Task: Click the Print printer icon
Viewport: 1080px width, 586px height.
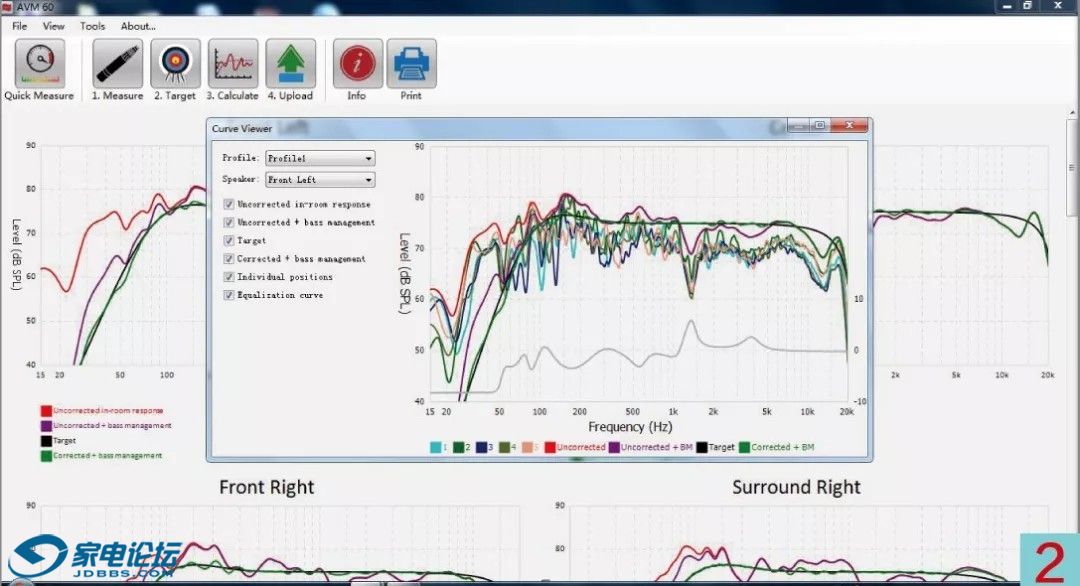Action: 411,63
